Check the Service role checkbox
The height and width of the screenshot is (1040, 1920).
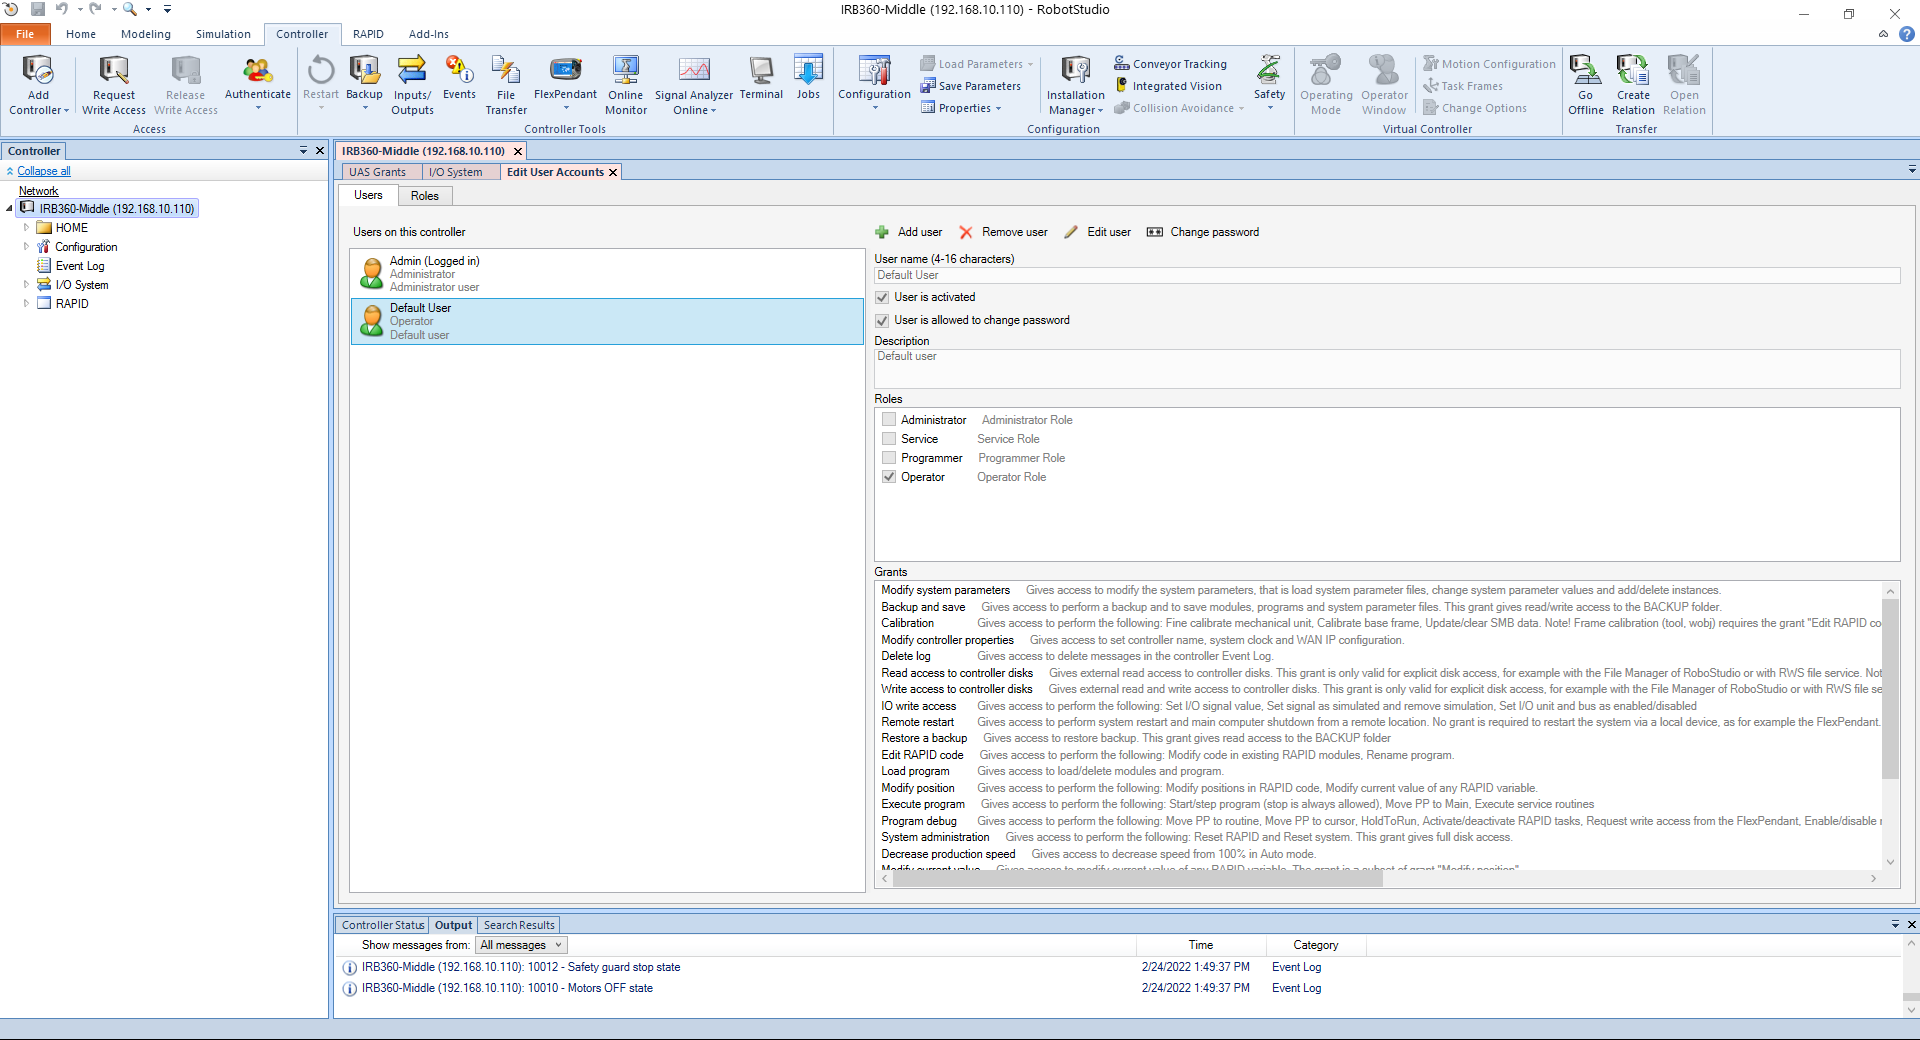click(x=889, y=439)
